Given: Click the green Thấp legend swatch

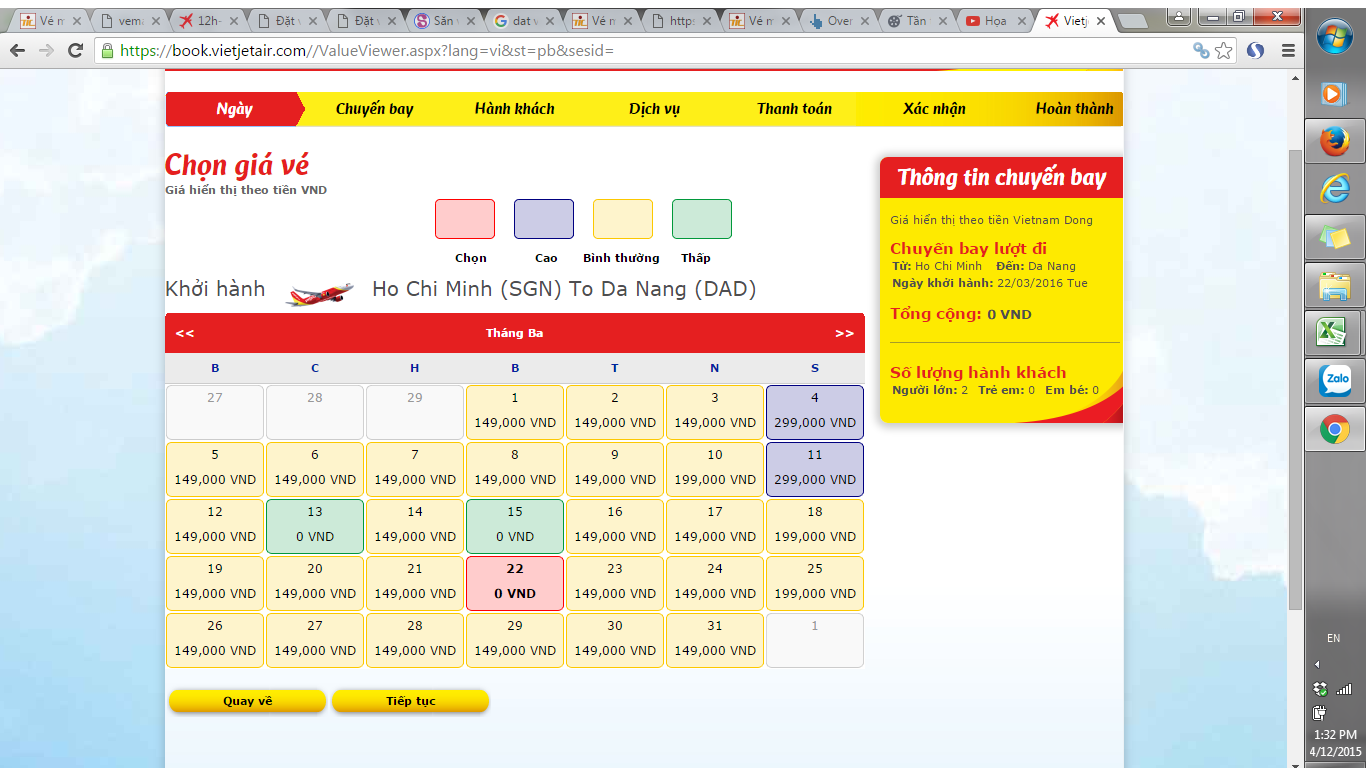Looking at the screenshot, I should 702,219.
